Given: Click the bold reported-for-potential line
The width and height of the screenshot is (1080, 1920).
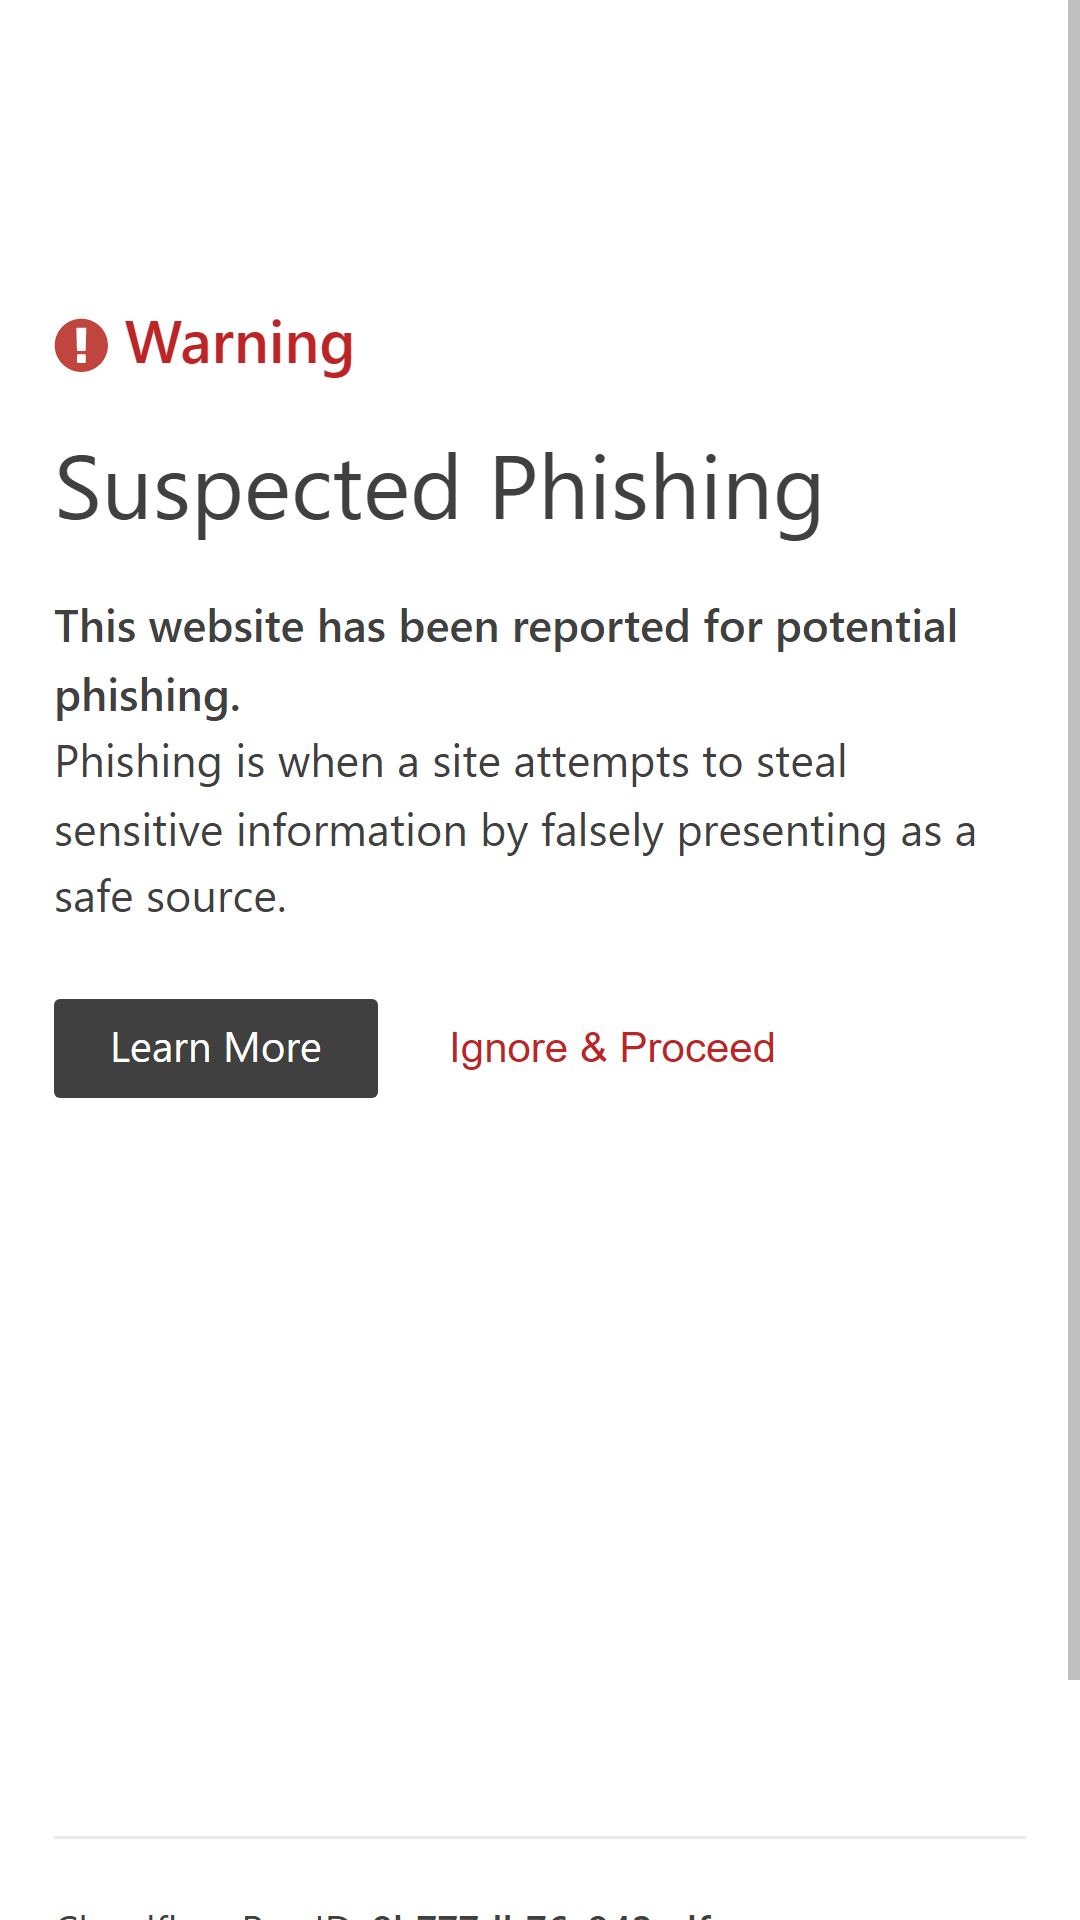Looking at the screenshot, I should (505, 627).
